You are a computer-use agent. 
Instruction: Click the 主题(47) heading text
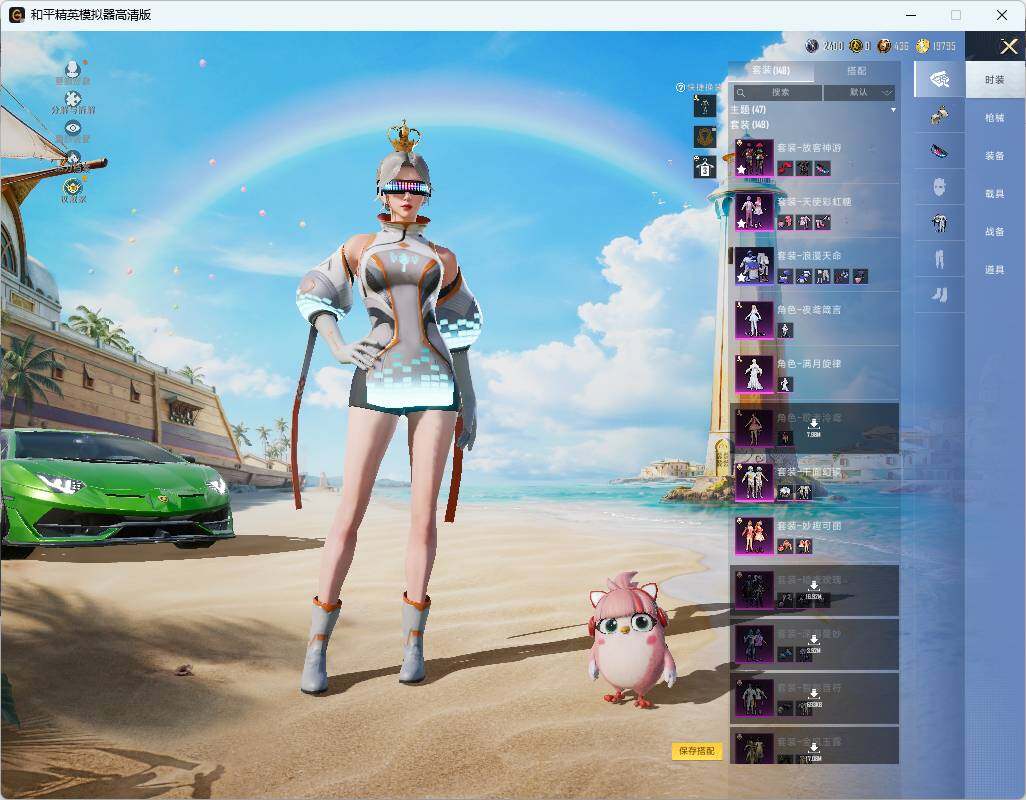click(748, 110)
